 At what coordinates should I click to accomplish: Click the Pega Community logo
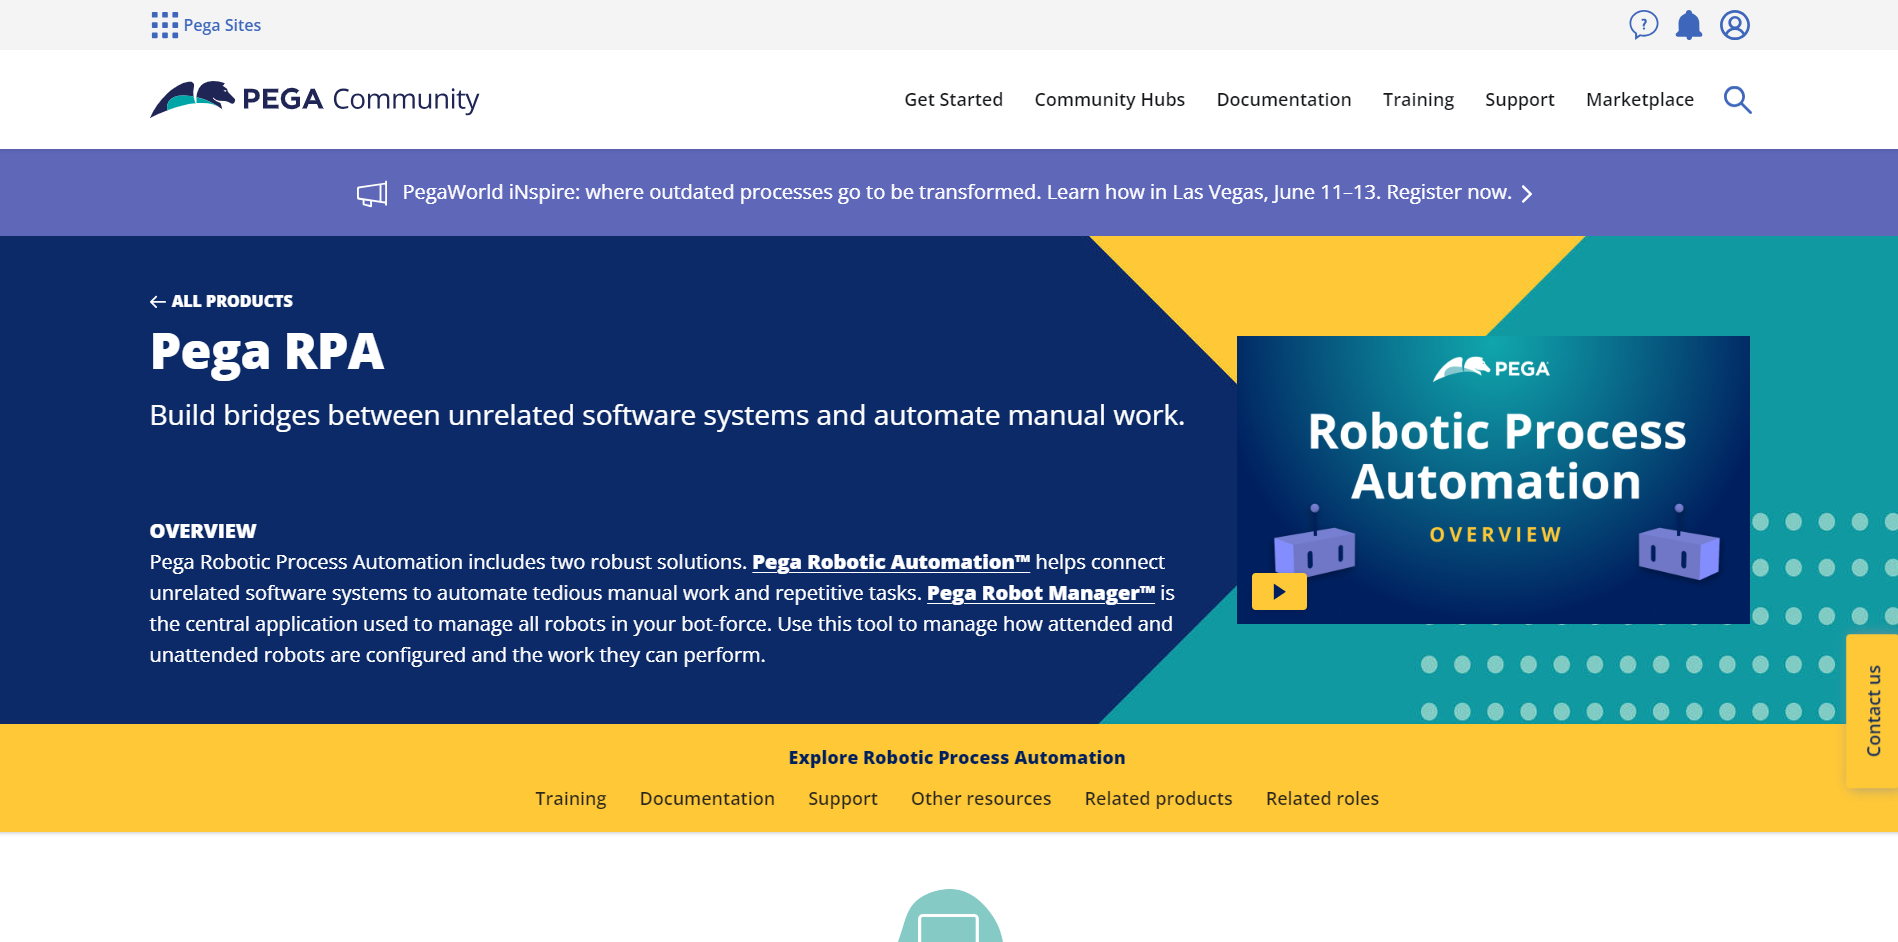(315, 99)
